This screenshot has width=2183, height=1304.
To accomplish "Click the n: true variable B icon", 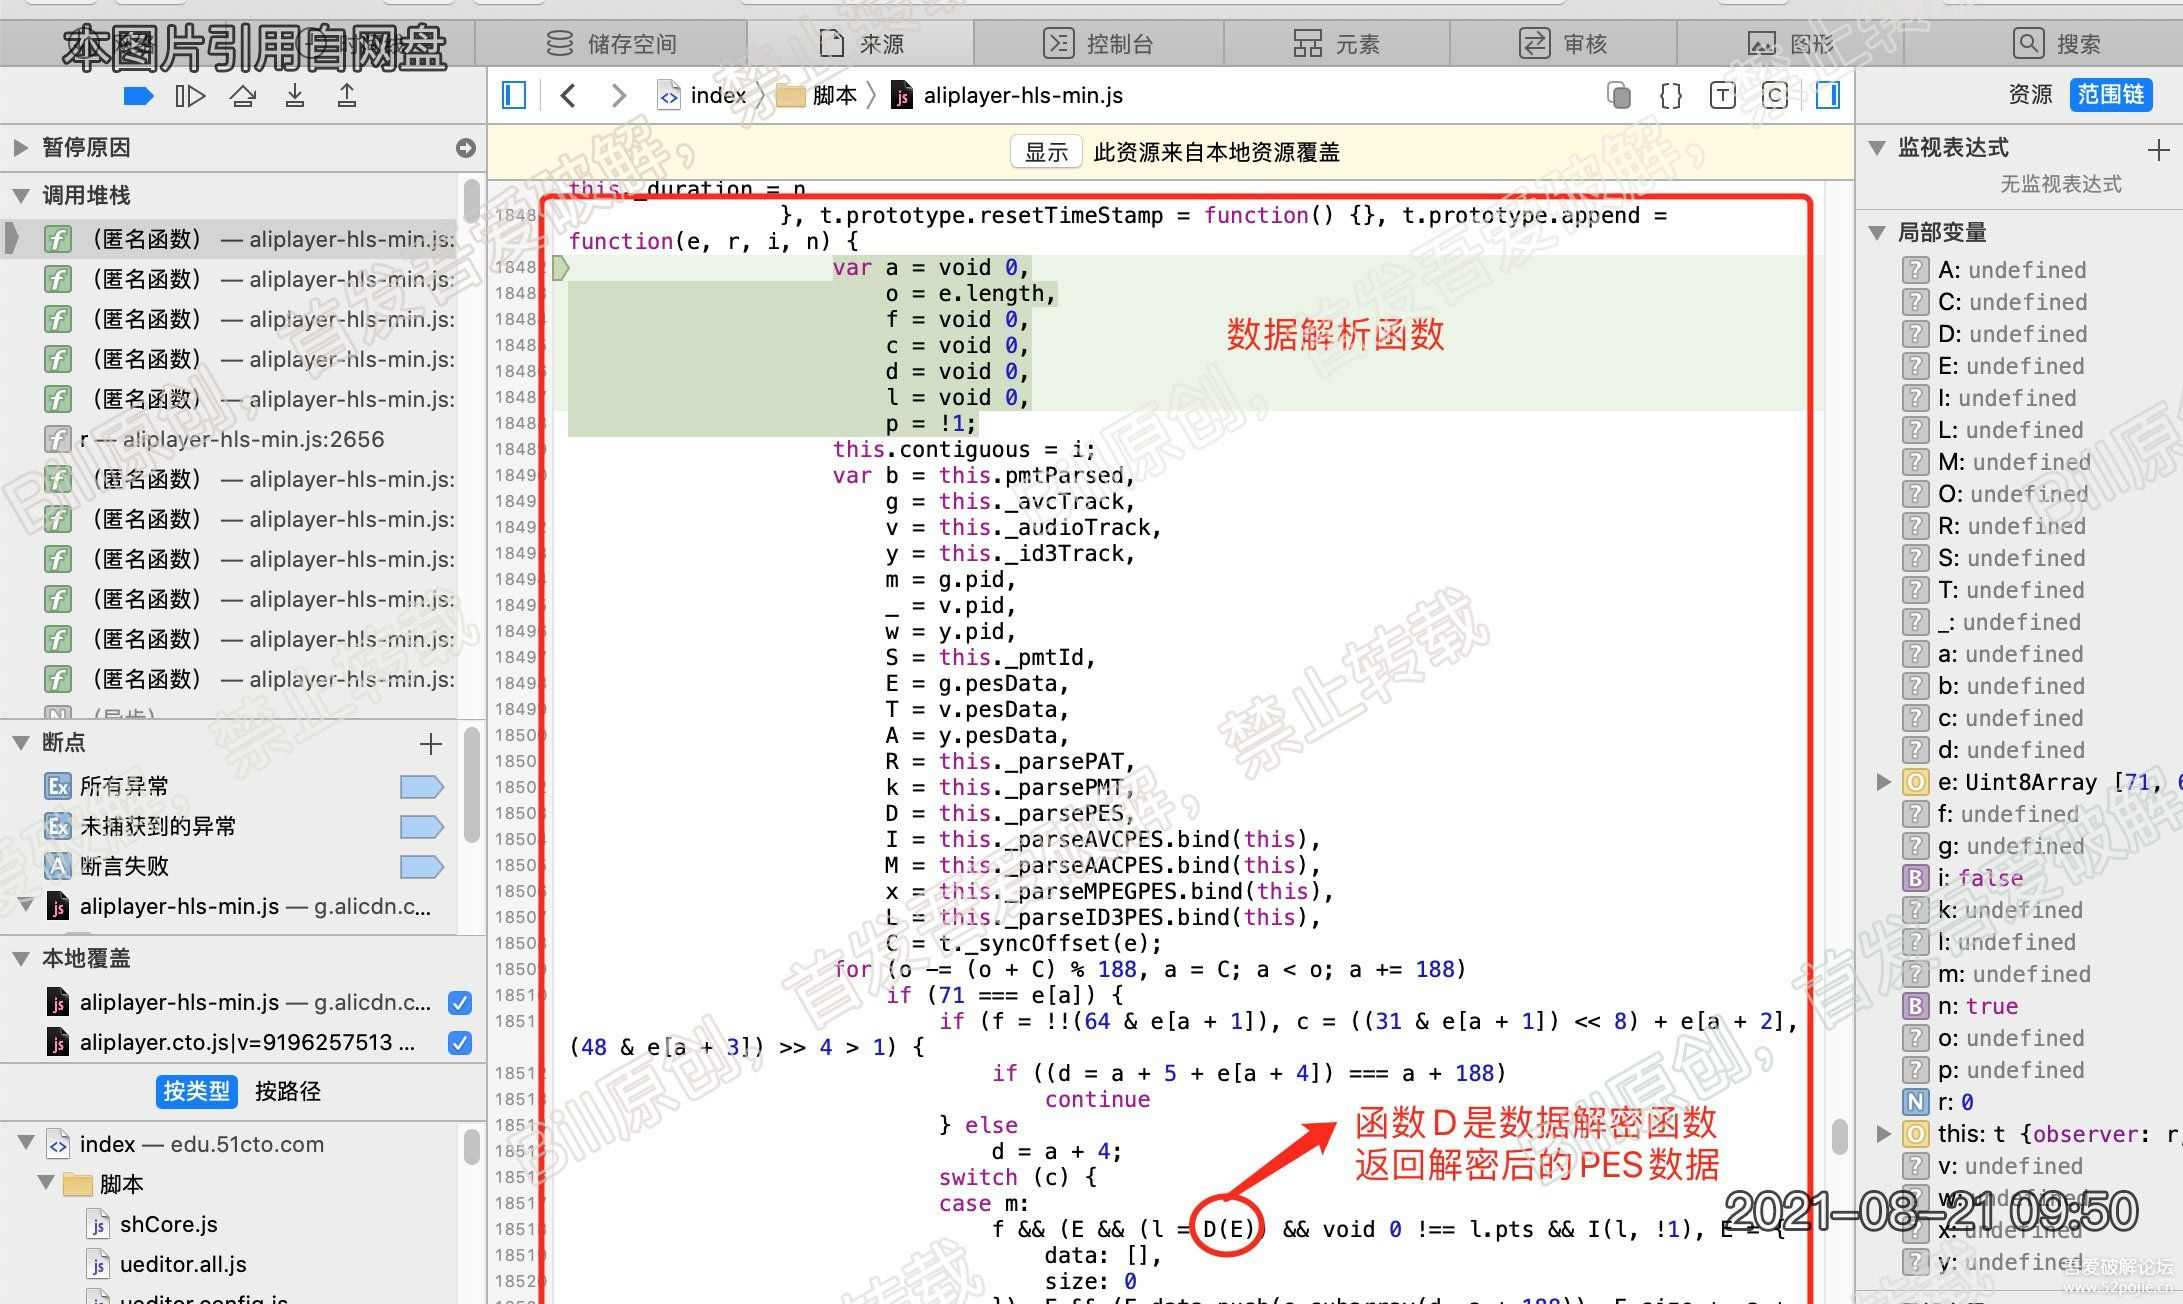I will [1914, 1006].
